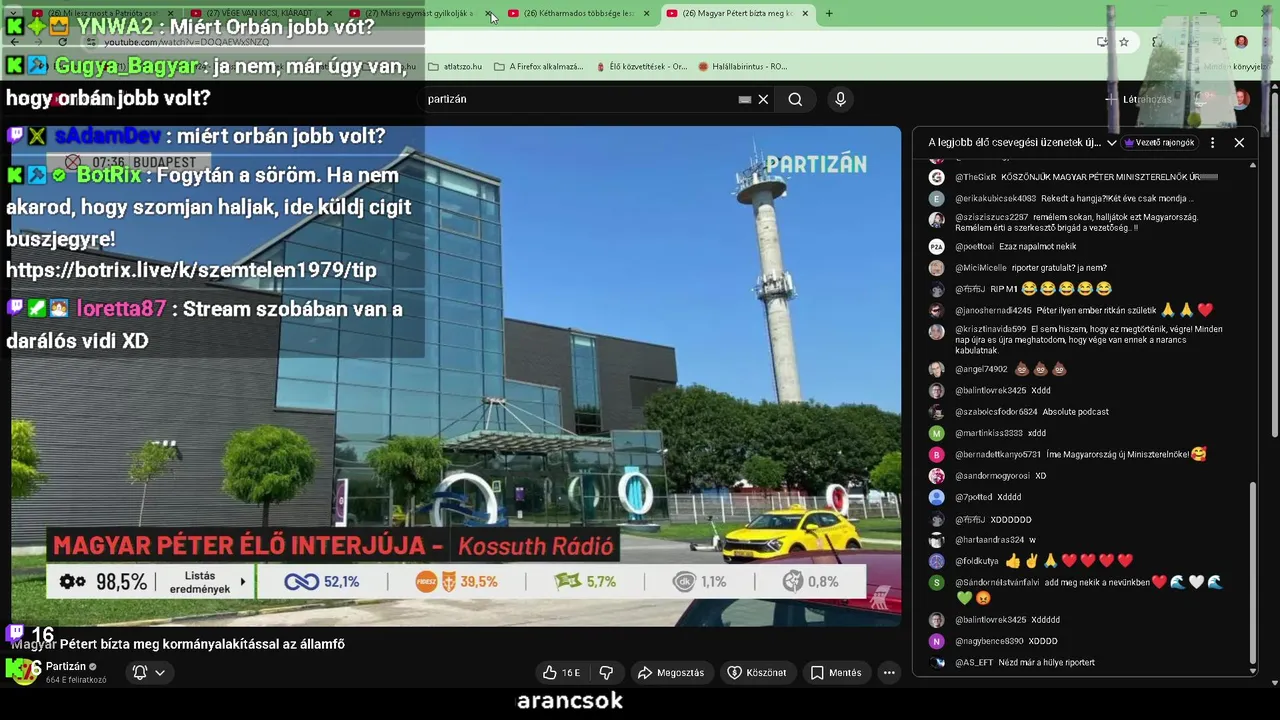
Task: Open the Chrome profile avatar
Action: pyautogui.click(x=1241, y=42)
